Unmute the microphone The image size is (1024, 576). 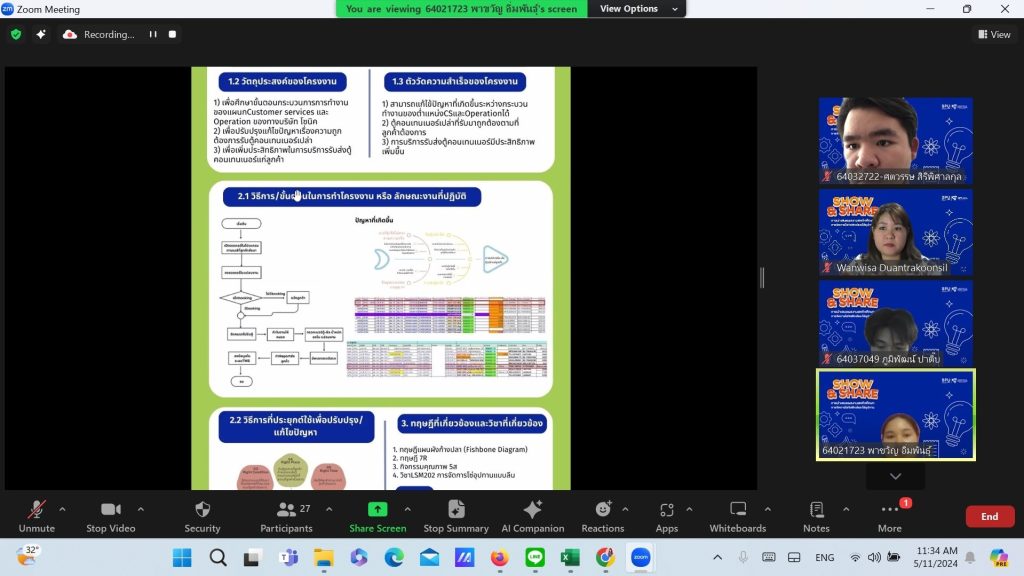tap(37, 517)
